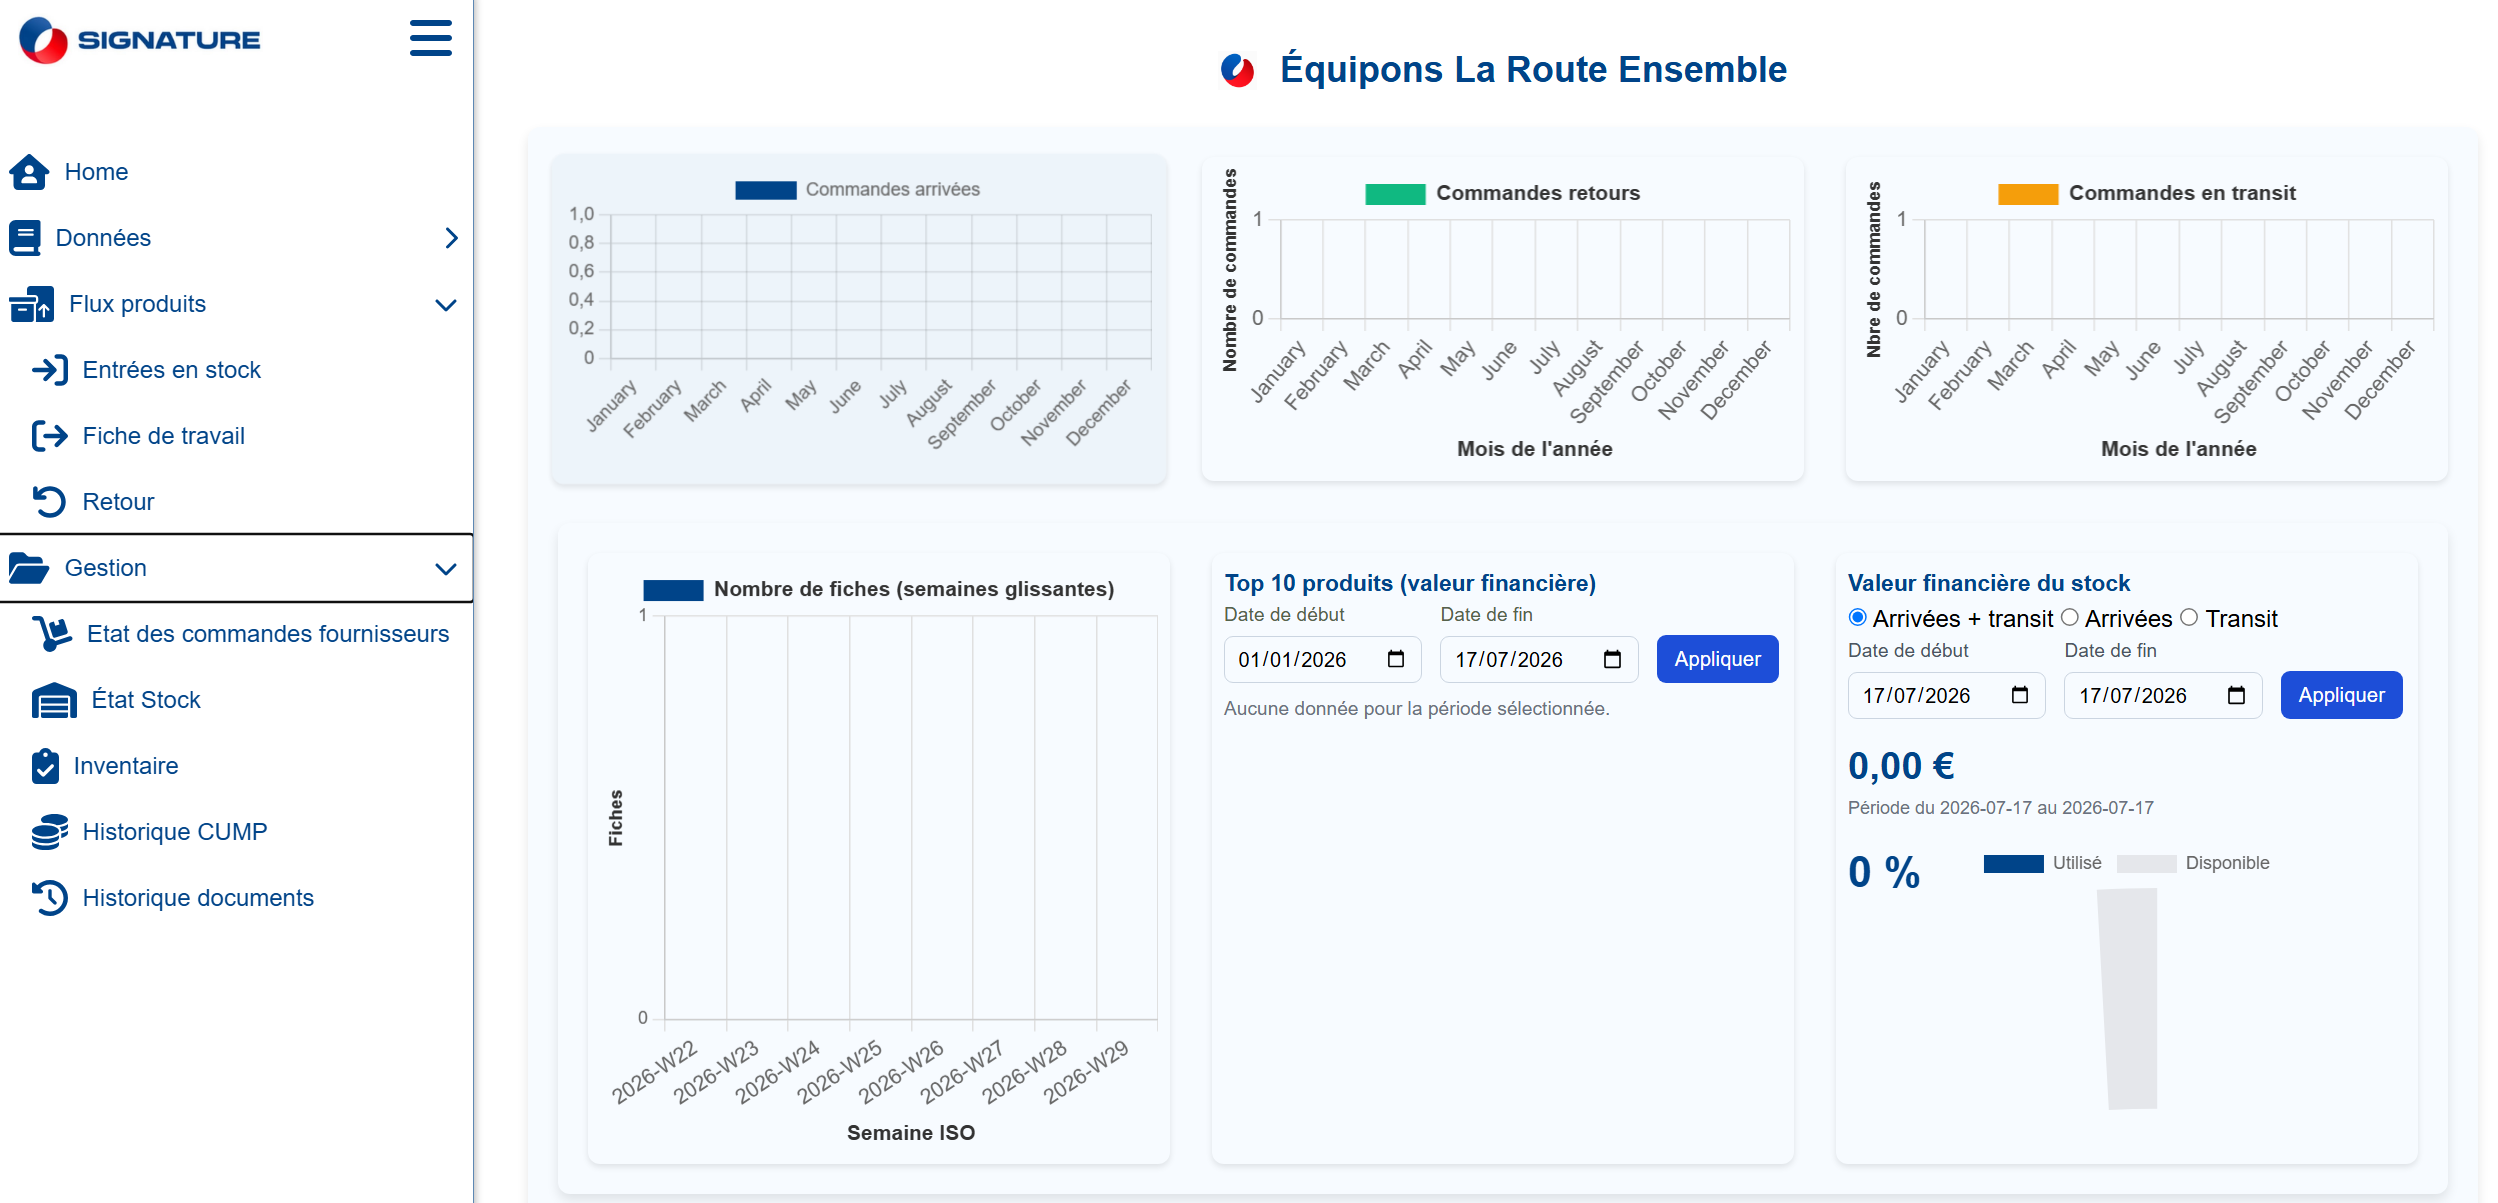Click Appliquer in Top 10 produits card

pos(1717,659)
